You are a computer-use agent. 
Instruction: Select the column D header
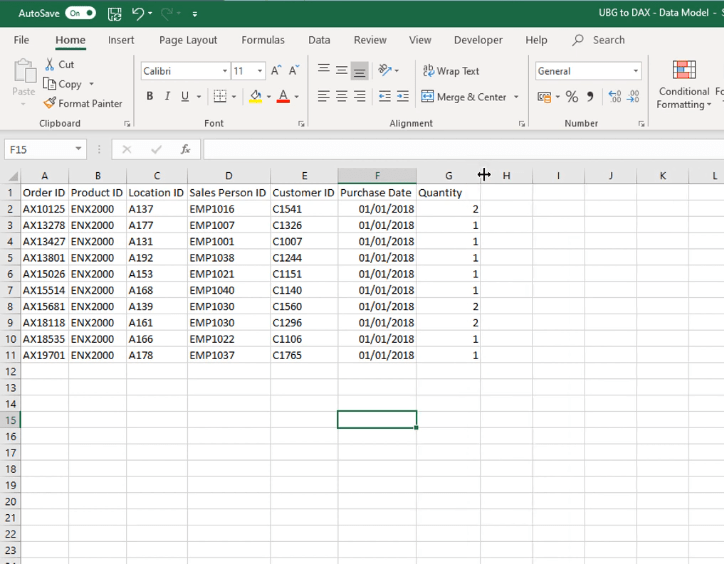pyautogui.click(x=229, y=176)
